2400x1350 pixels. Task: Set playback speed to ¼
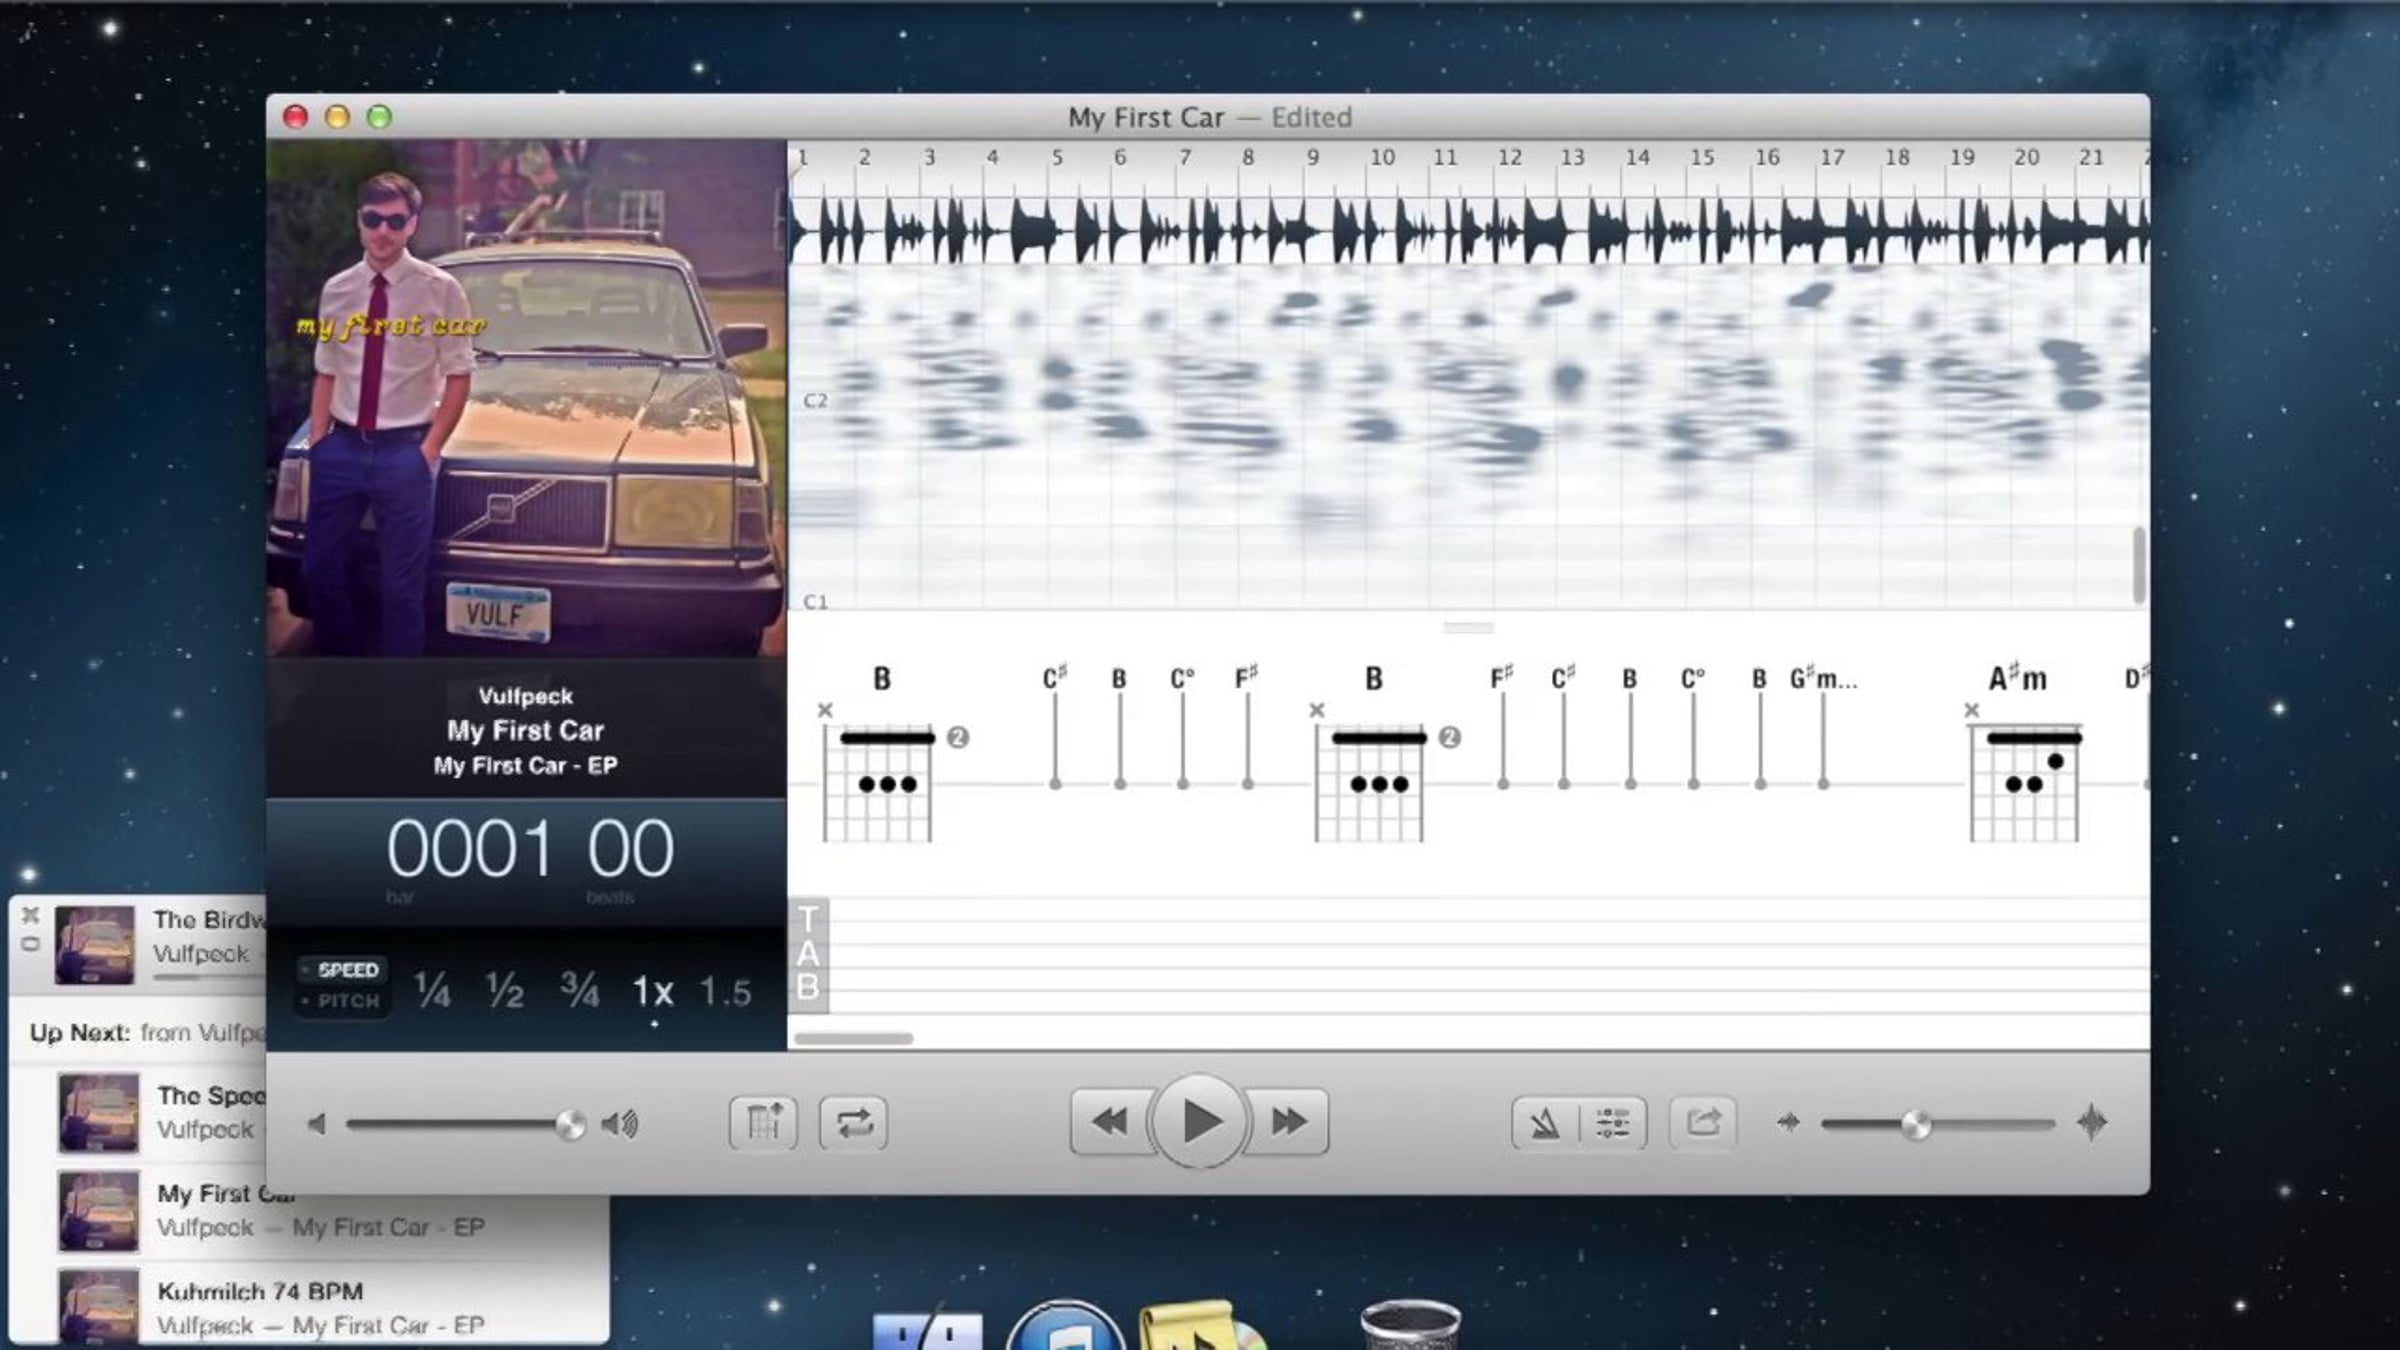[432, 991]
